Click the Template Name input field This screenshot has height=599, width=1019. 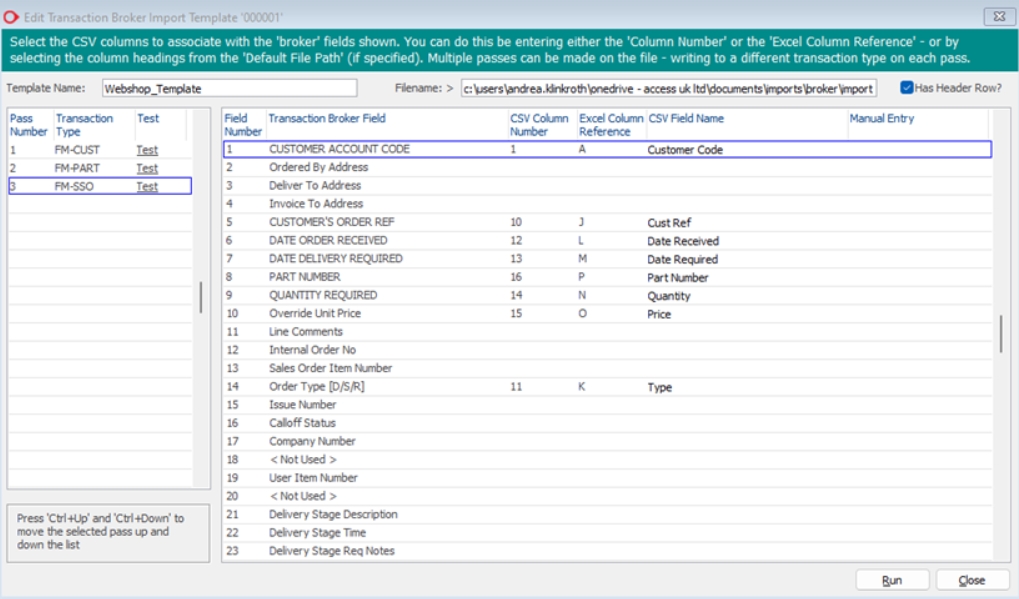coord(229,88)
